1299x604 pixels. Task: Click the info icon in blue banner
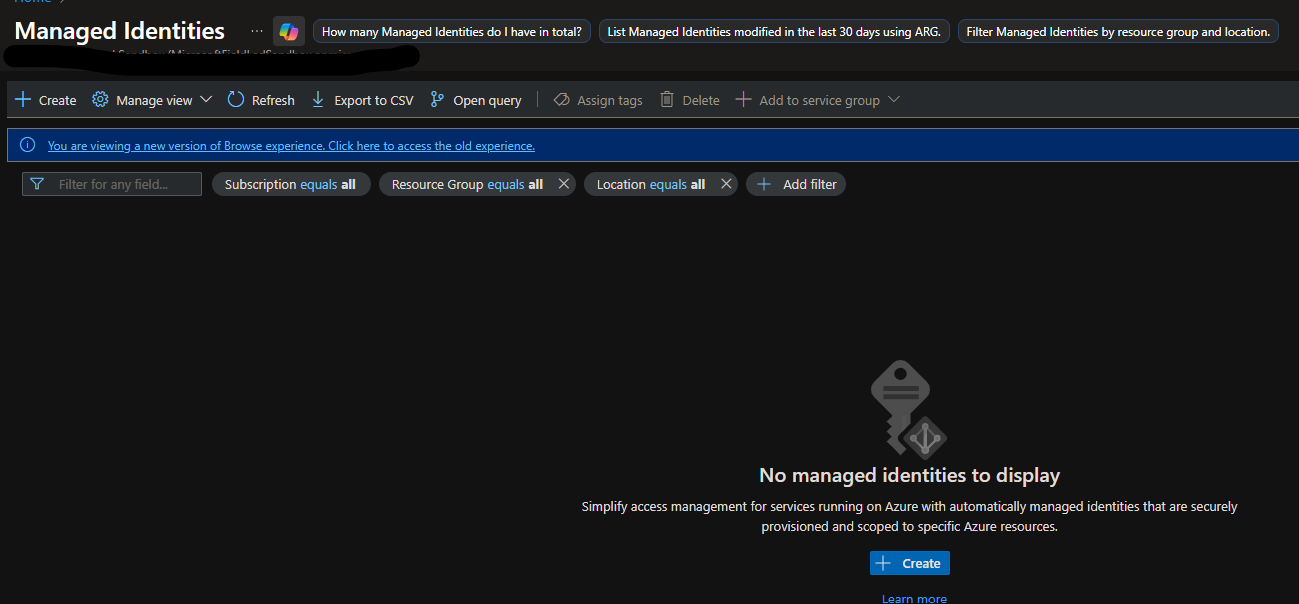tap(28, 146)
